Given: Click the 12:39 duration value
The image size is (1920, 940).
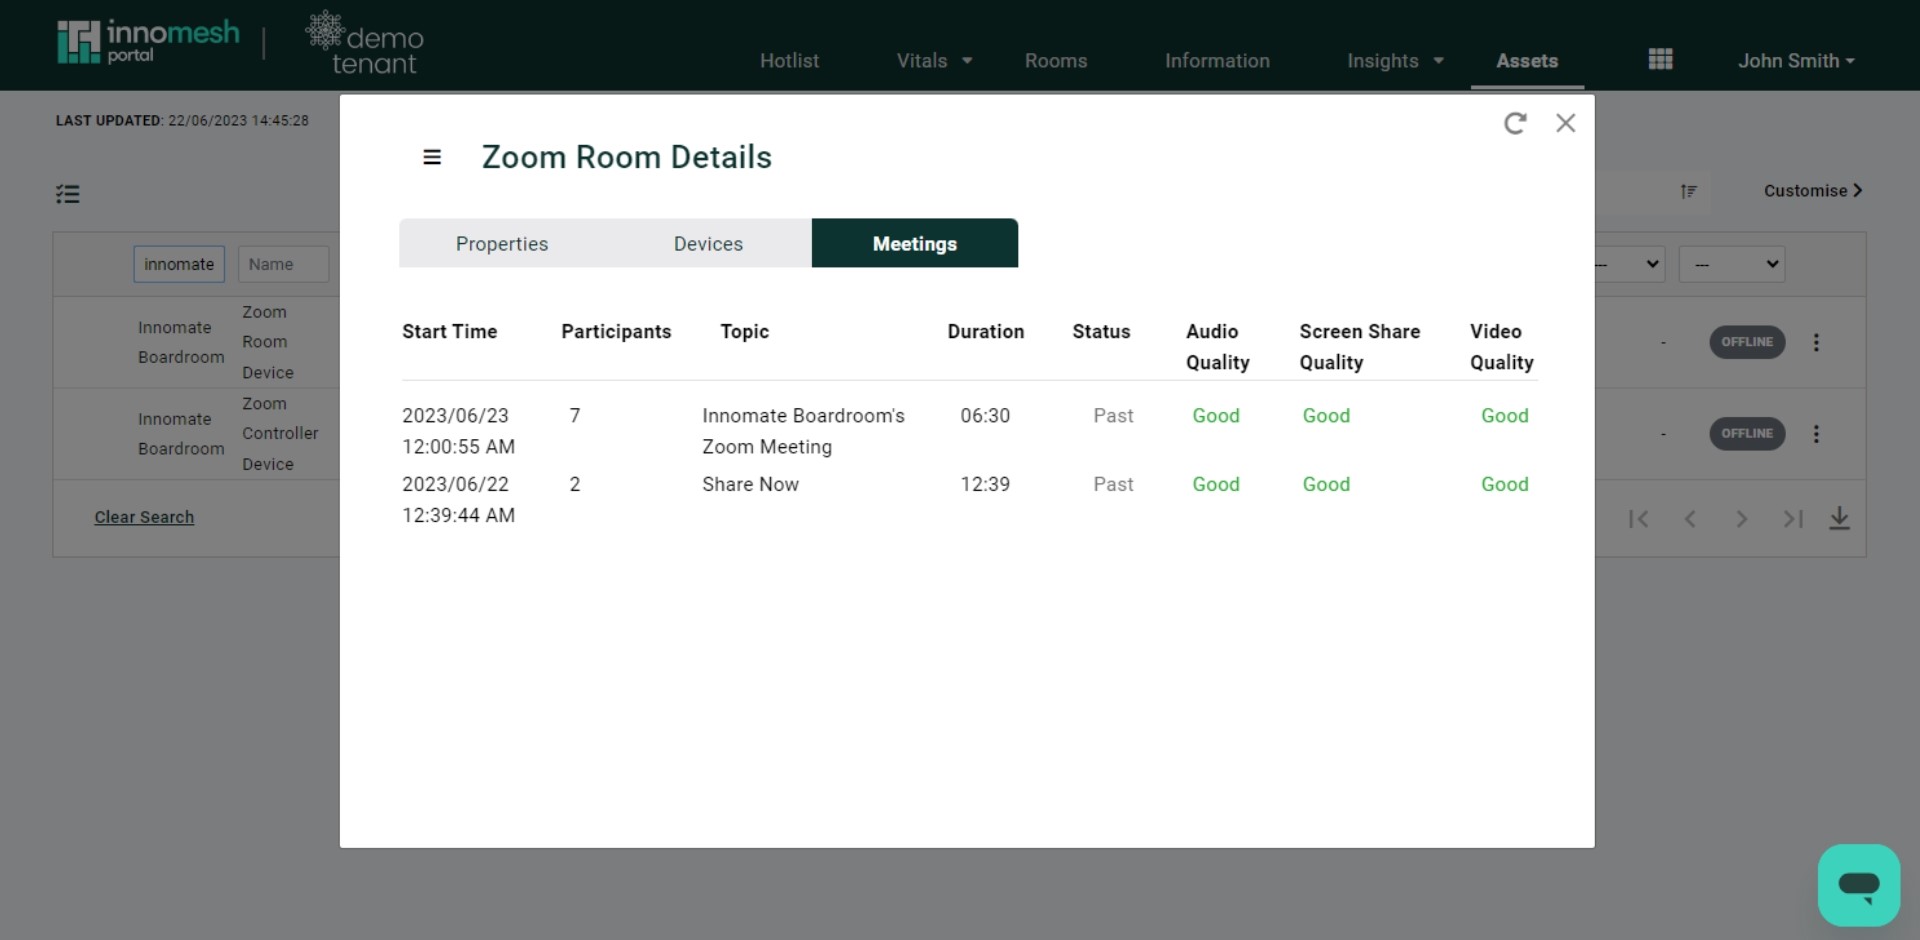Looking at the screenshot, I should tap(985, 484).
